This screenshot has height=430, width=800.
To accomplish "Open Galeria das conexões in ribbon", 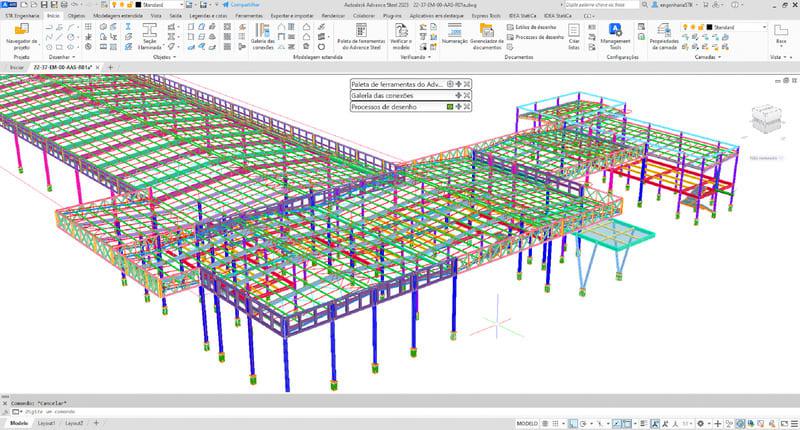I will coord(263,36).
